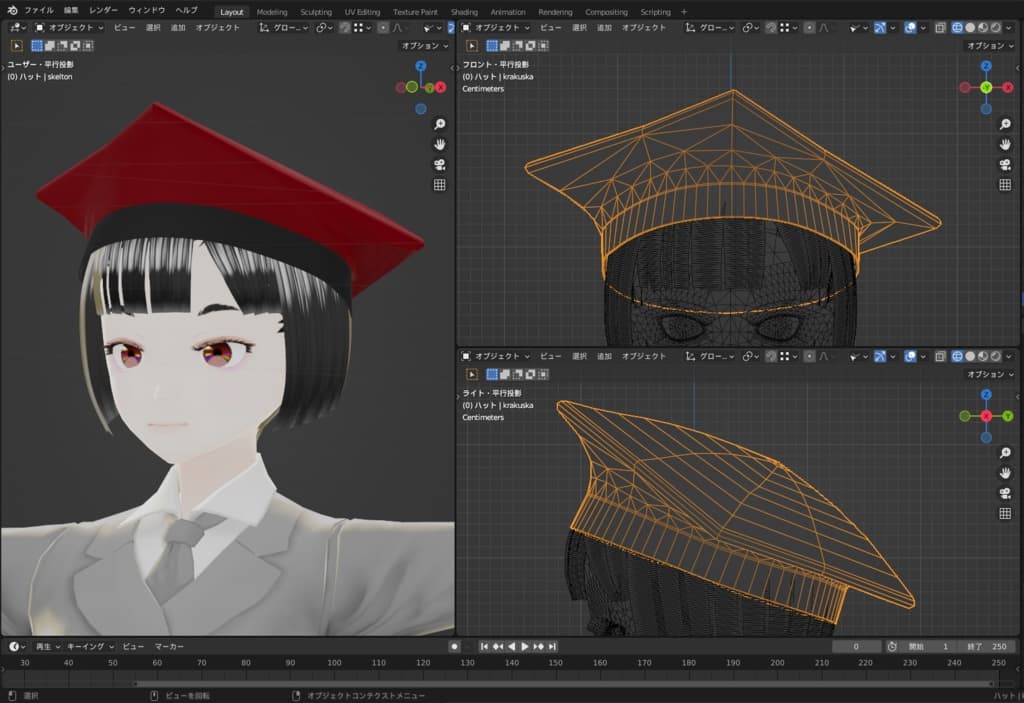Click green Y axis on front viewport gizmo
Viewport: 1024px width, 703px height.
986,87
